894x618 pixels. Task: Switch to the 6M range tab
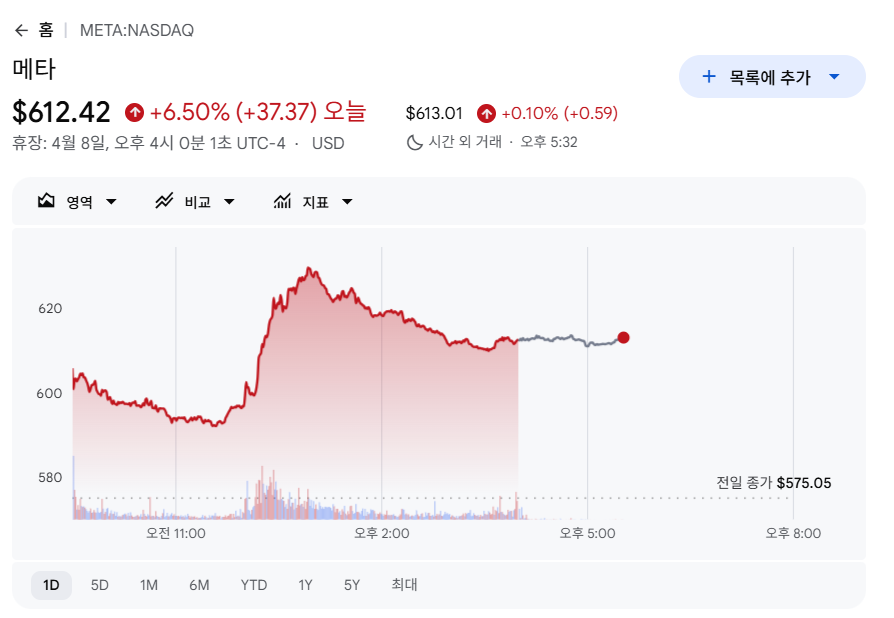(199, 585)
